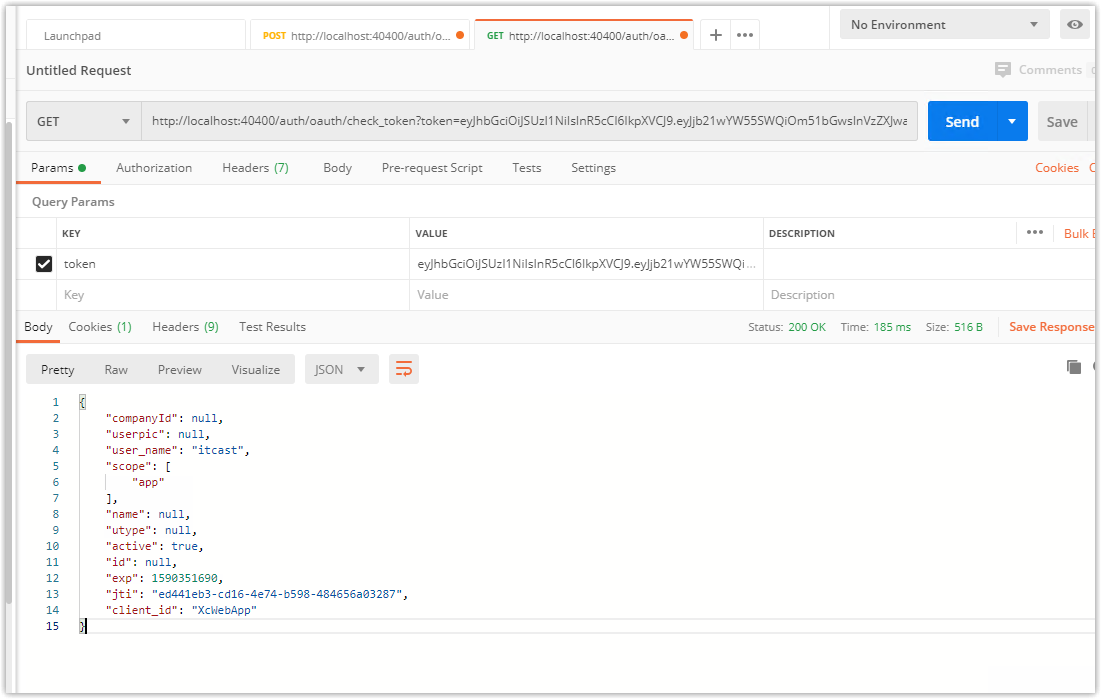The image size is (1101, 699).
Task: Select the Pretty view mode
Action: coord(58,369)
